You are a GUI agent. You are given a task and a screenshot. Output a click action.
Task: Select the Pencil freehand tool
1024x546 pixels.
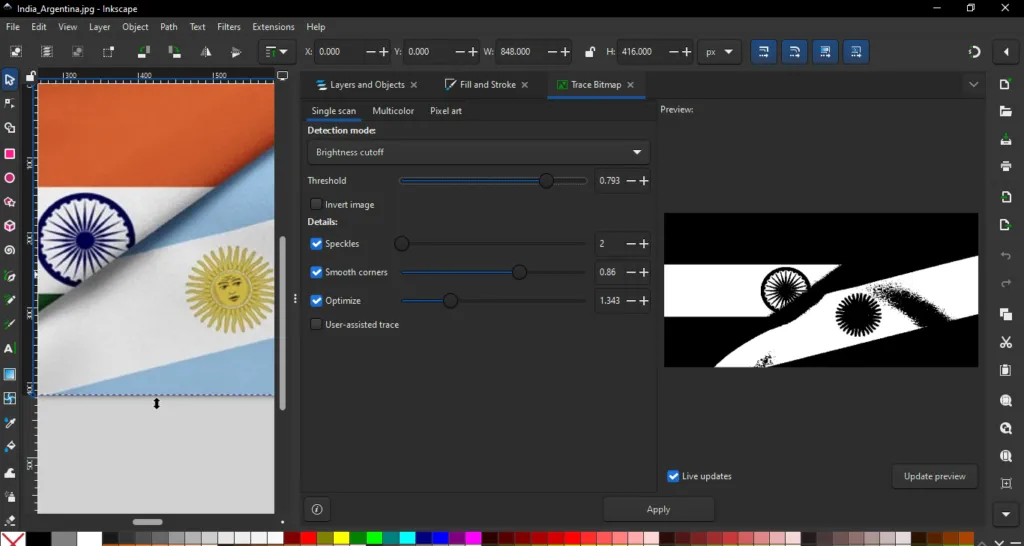pos(10,300)
